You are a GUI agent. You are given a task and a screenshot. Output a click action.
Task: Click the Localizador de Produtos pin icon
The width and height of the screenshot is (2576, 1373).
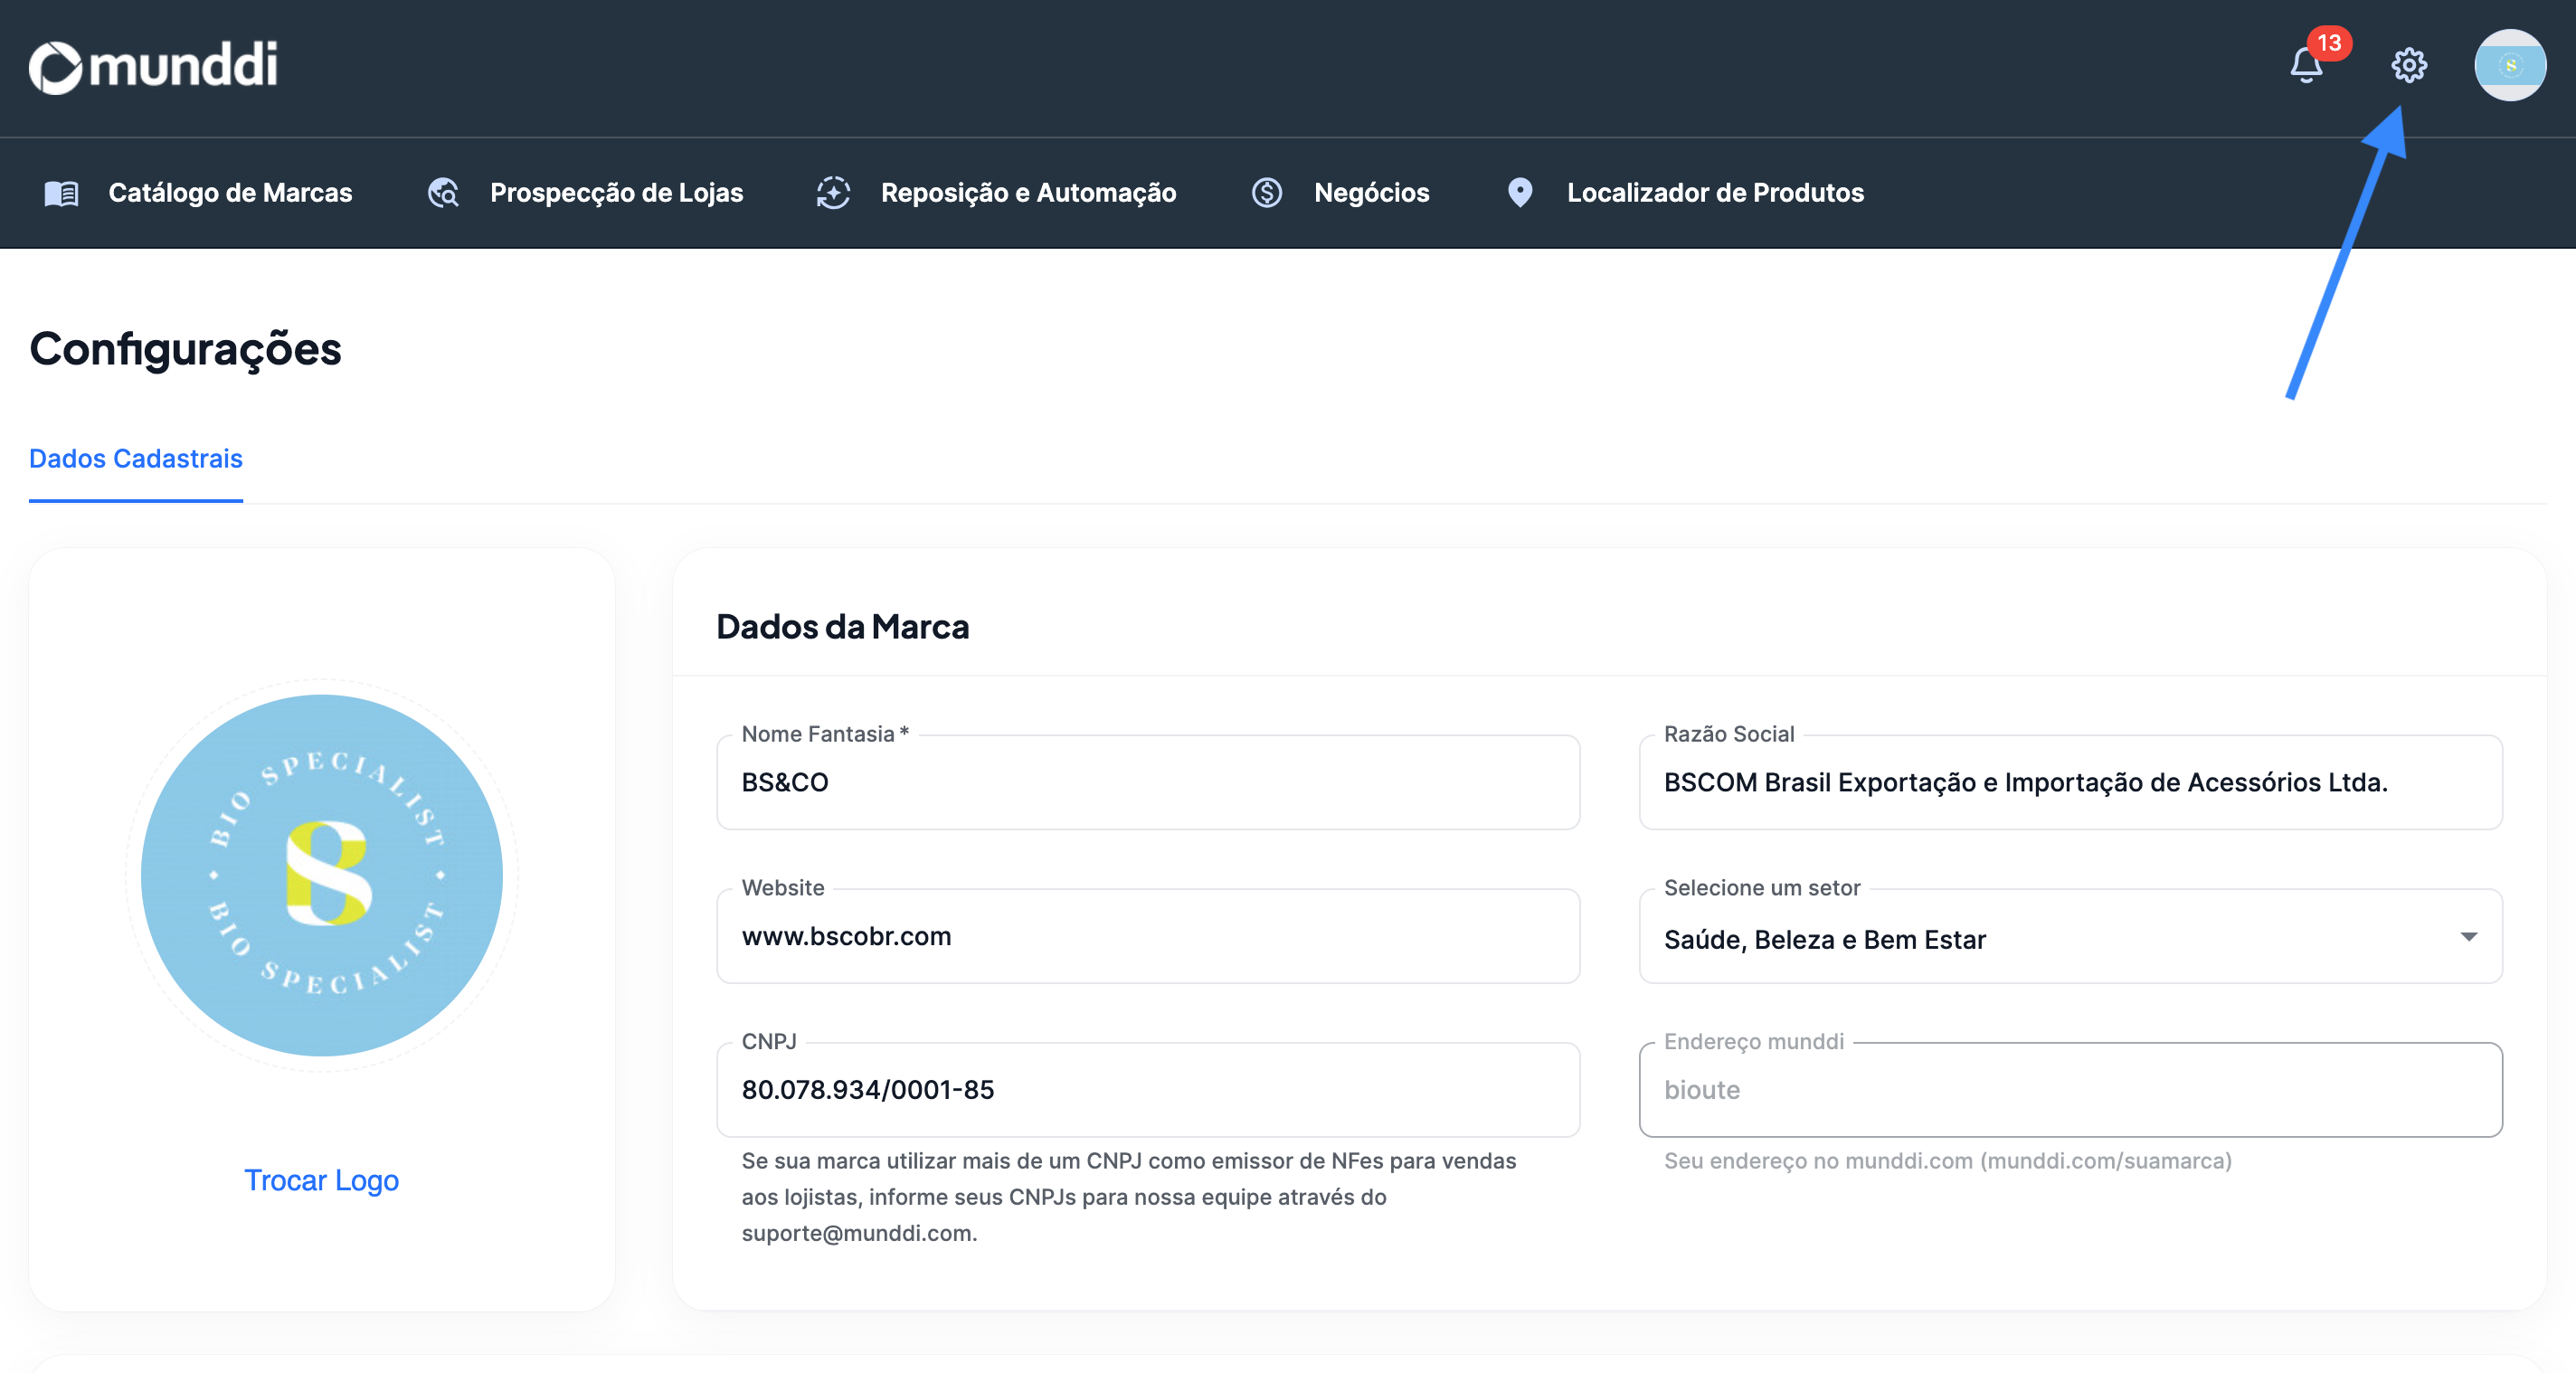[x=1519, y=193]
